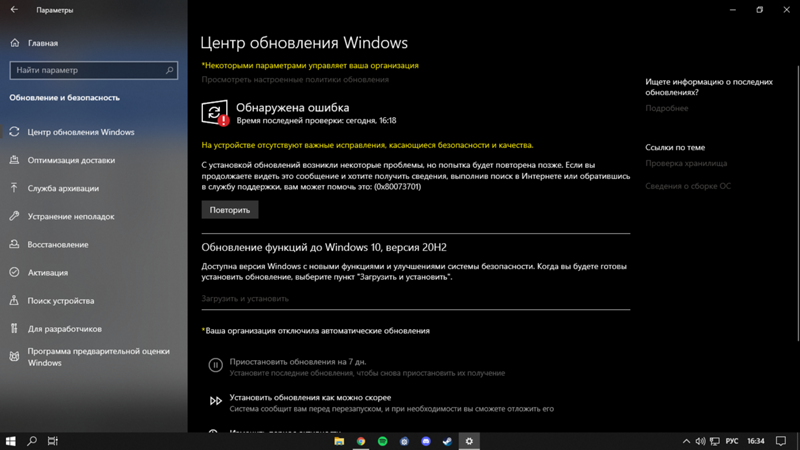This screenshot has height=450, width=800.
Task: Click the Подробнее link
Action: click(x=666, y=108)
